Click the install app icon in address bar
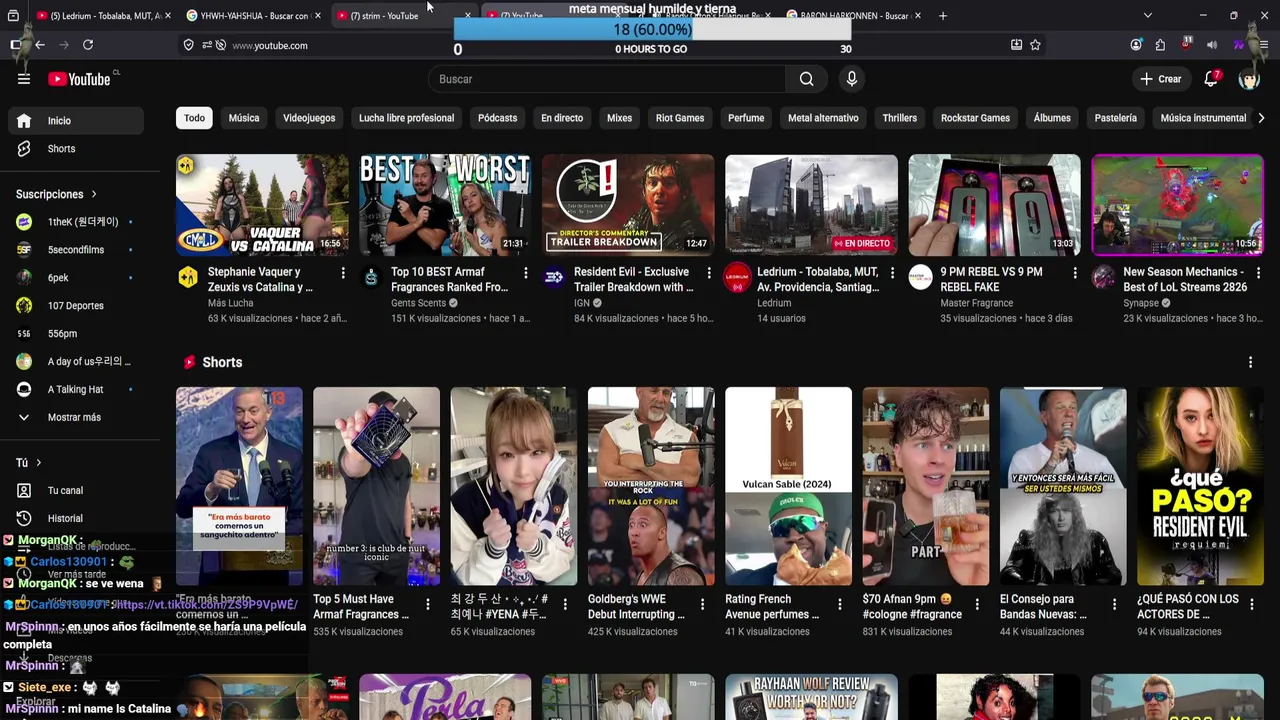 (1016, 45)
